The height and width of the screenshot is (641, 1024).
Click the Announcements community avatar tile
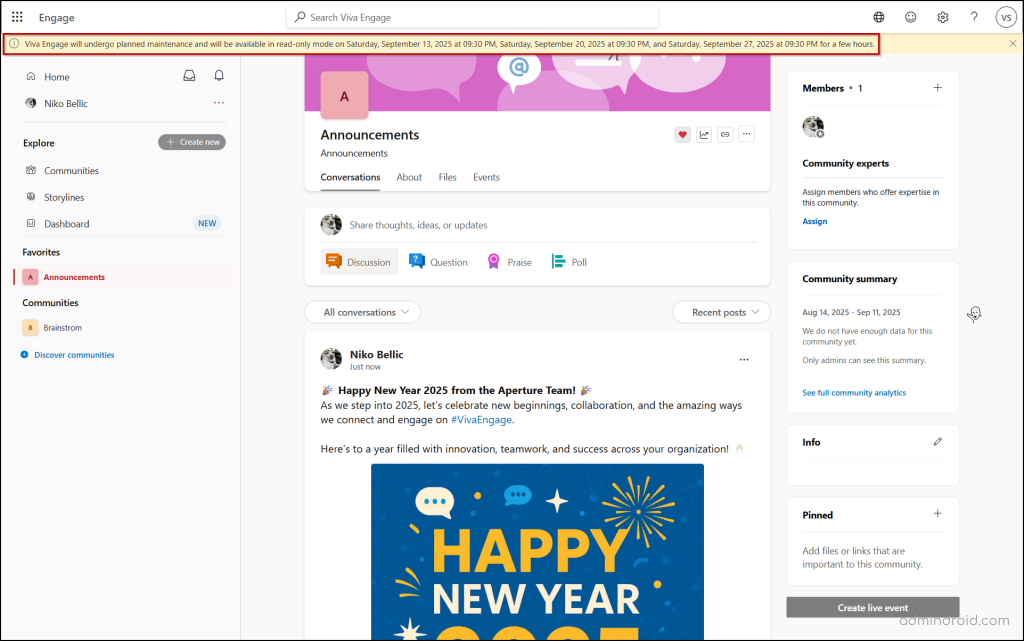tap(344, 96)
